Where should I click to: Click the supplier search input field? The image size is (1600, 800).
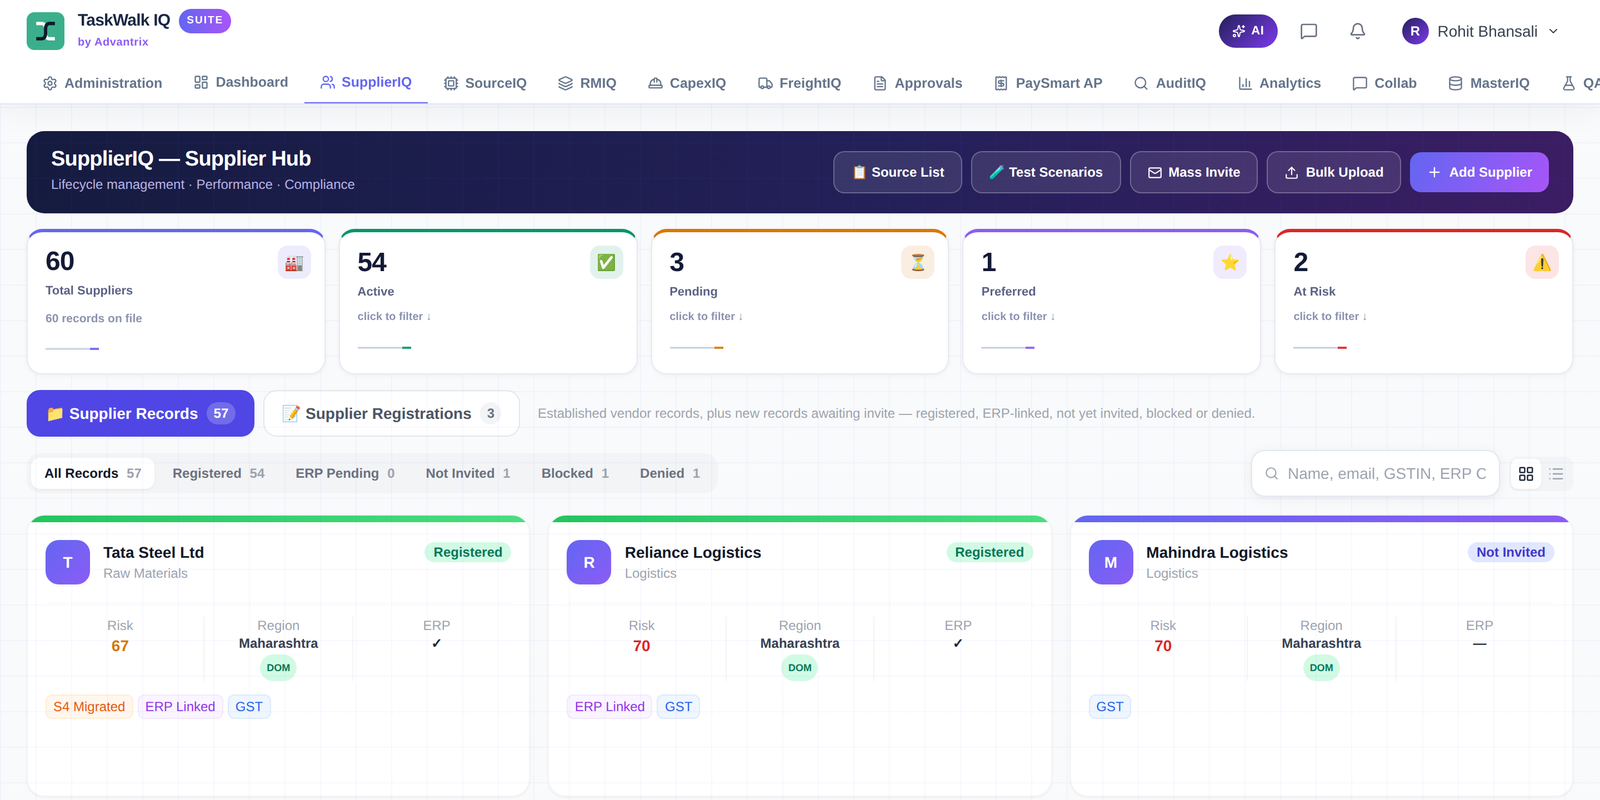point(1375,474)
